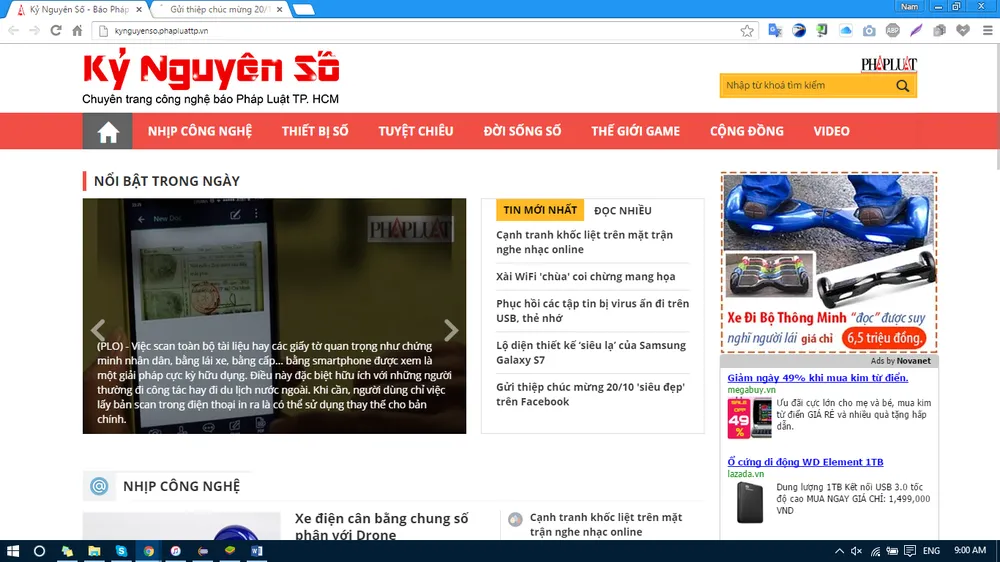Click the Pháp Luật logo above search
Image resolution: width=1000 pixels, height=562 pixels.
(x=888, y=64)
